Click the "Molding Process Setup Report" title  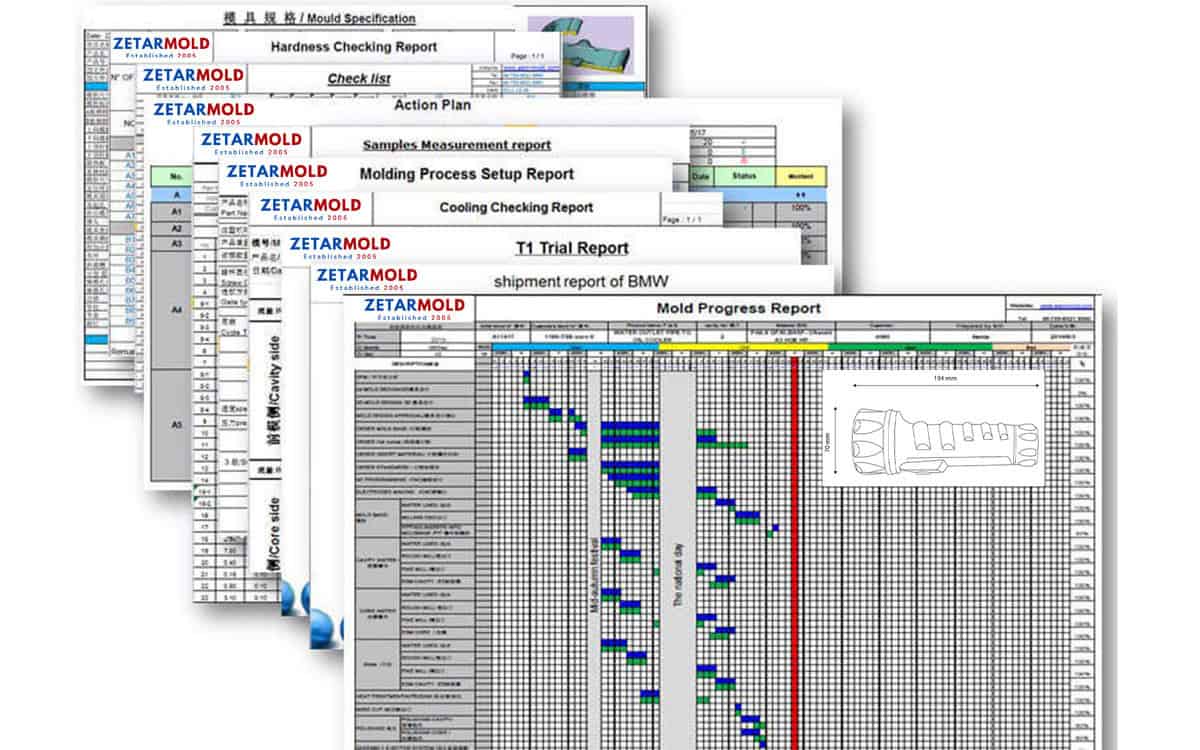pyautogui.click(x=466, y=174)
